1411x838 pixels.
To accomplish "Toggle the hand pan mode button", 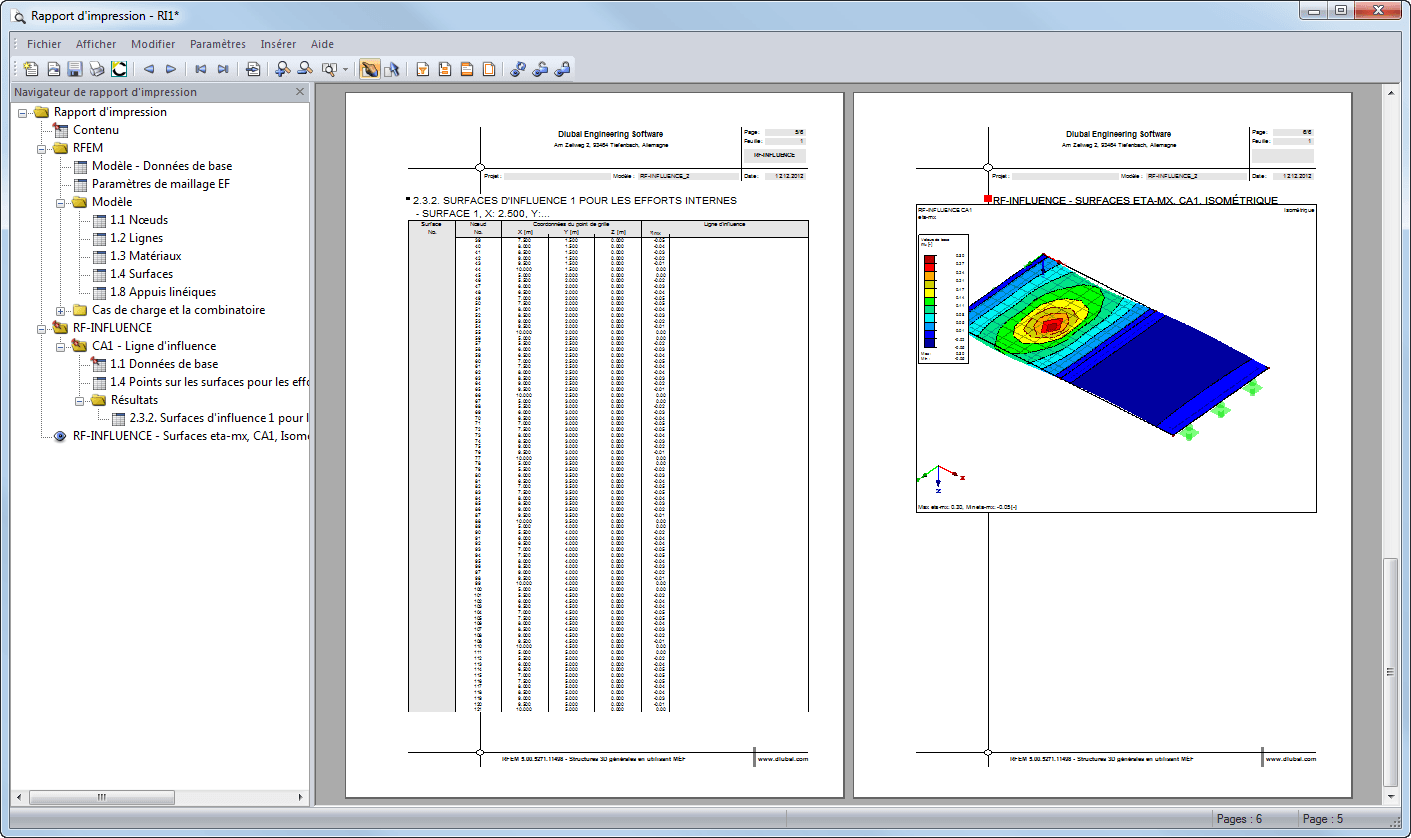I will click(370, 69).
